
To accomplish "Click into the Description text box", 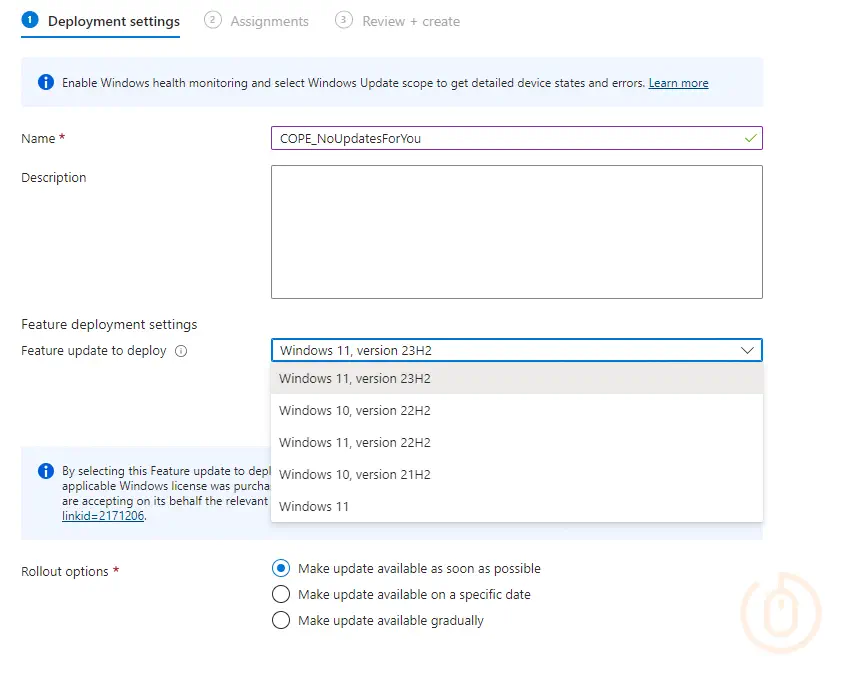I will [x=516, y=231].
